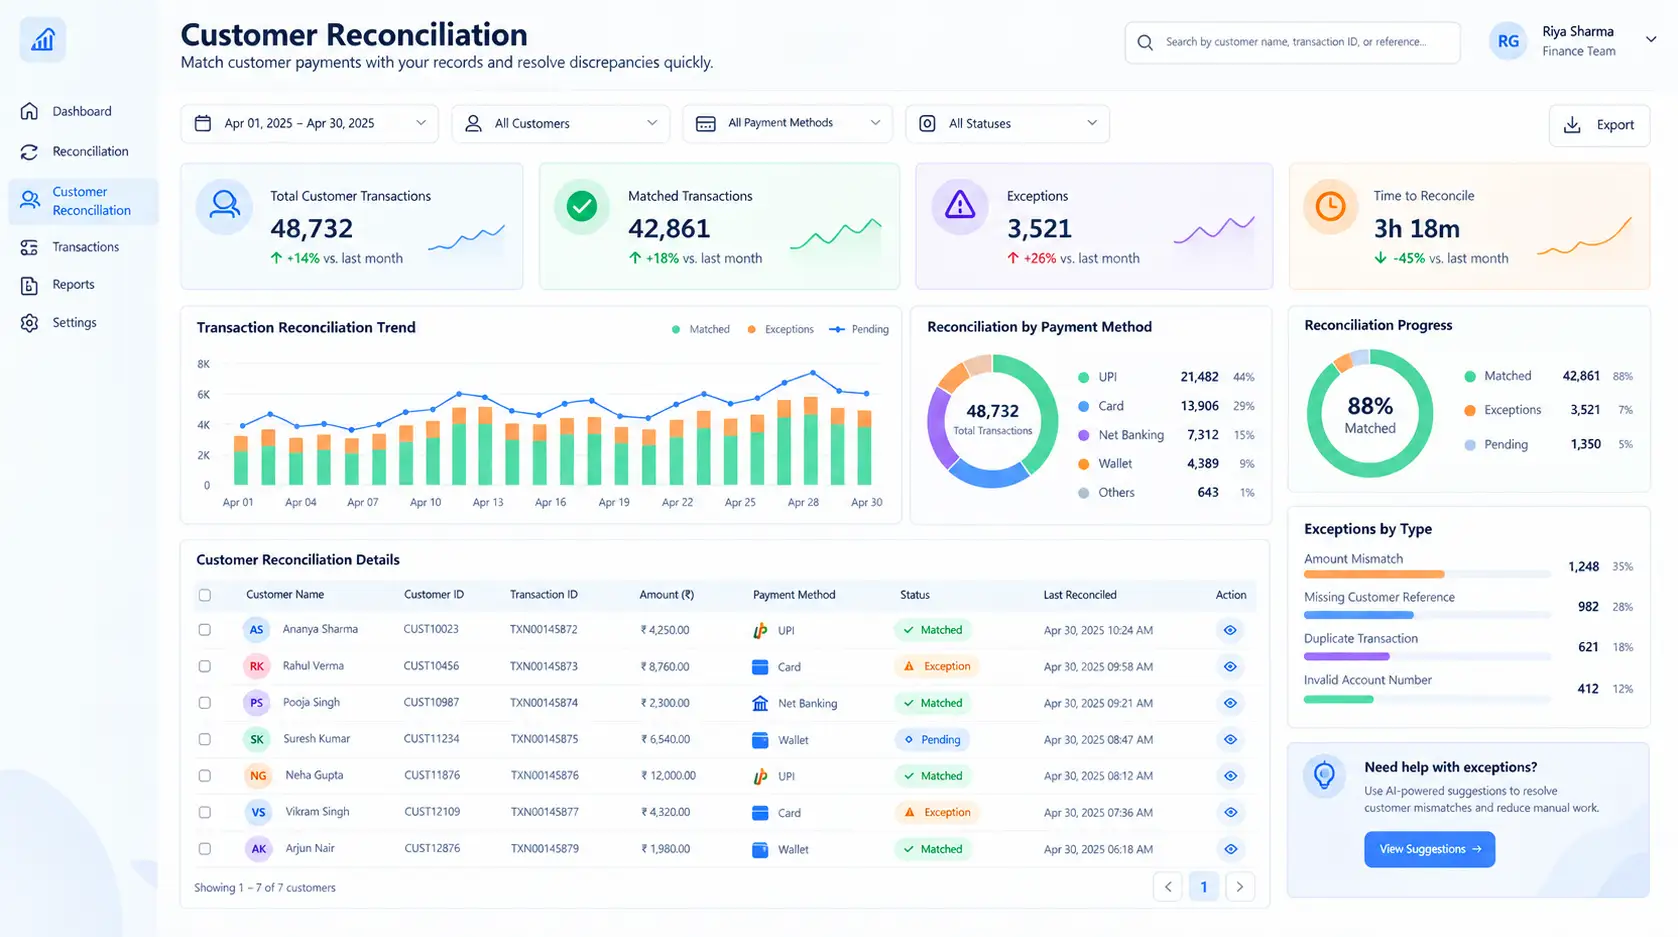Click the UPI logo in Ananya Sharma row
1678x937 pixels.
click(x=760, y=631)
